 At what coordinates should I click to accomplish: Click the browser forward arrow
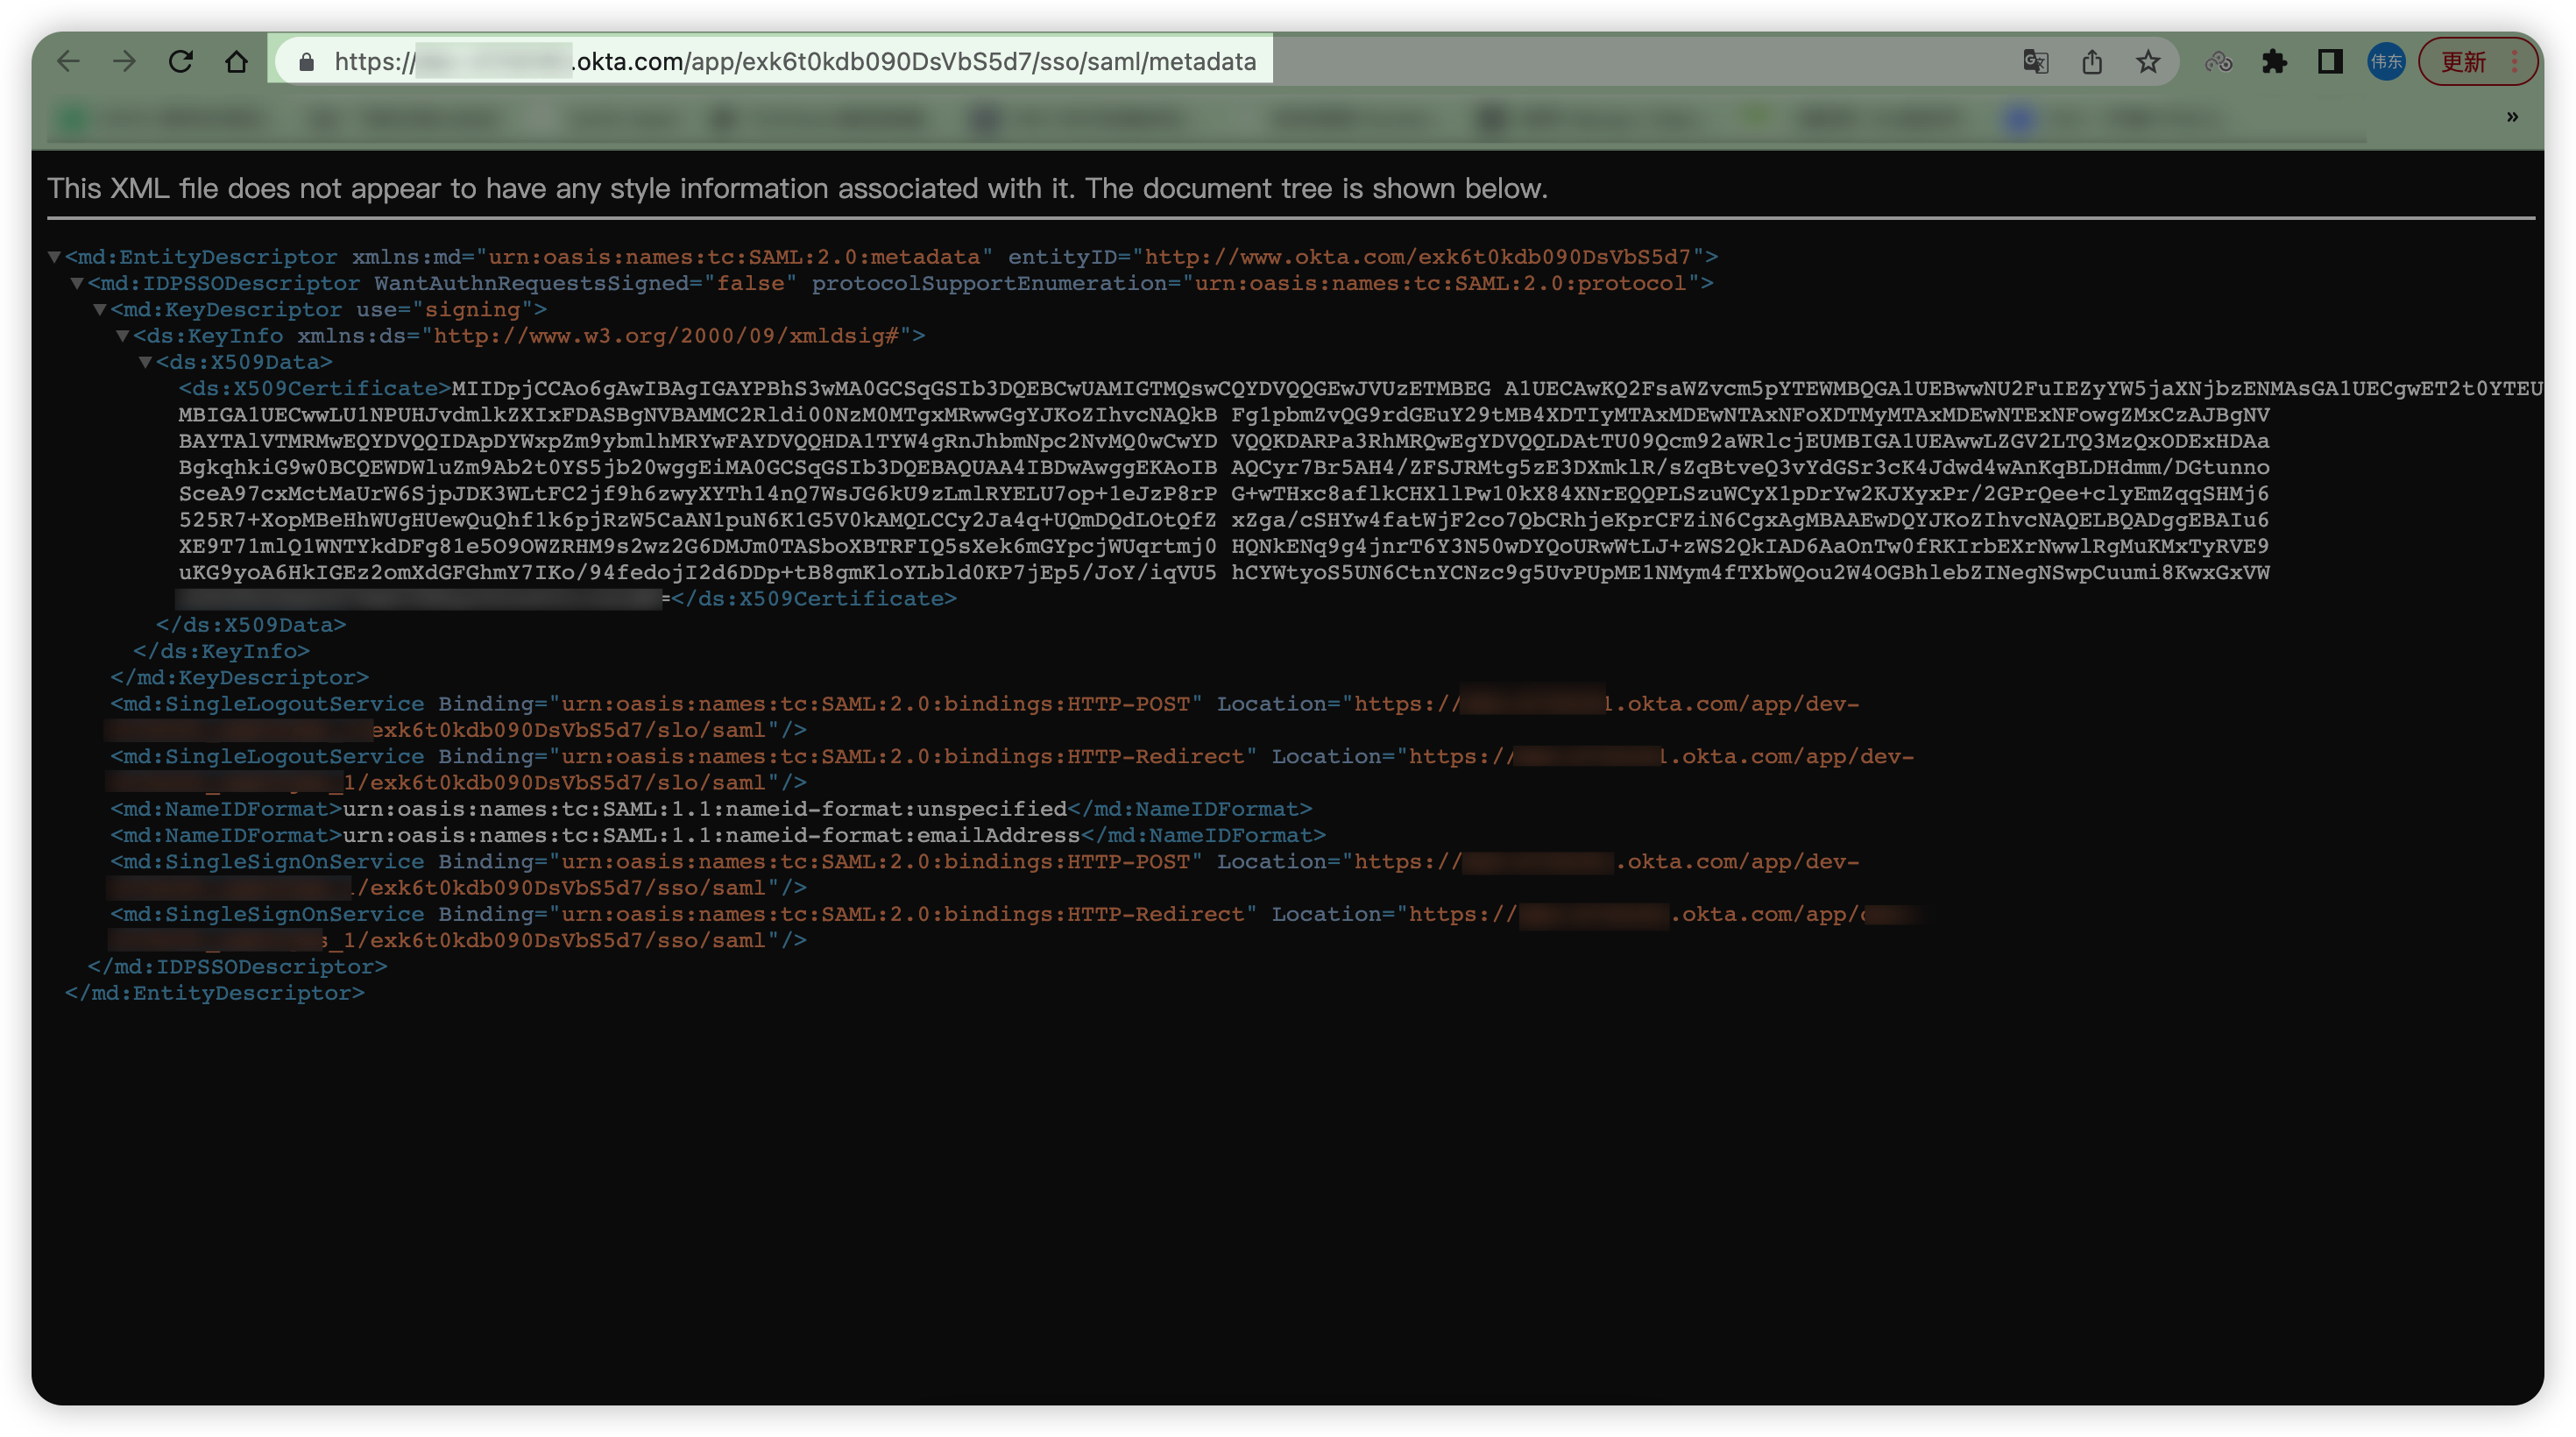click(x=124, y=62)
